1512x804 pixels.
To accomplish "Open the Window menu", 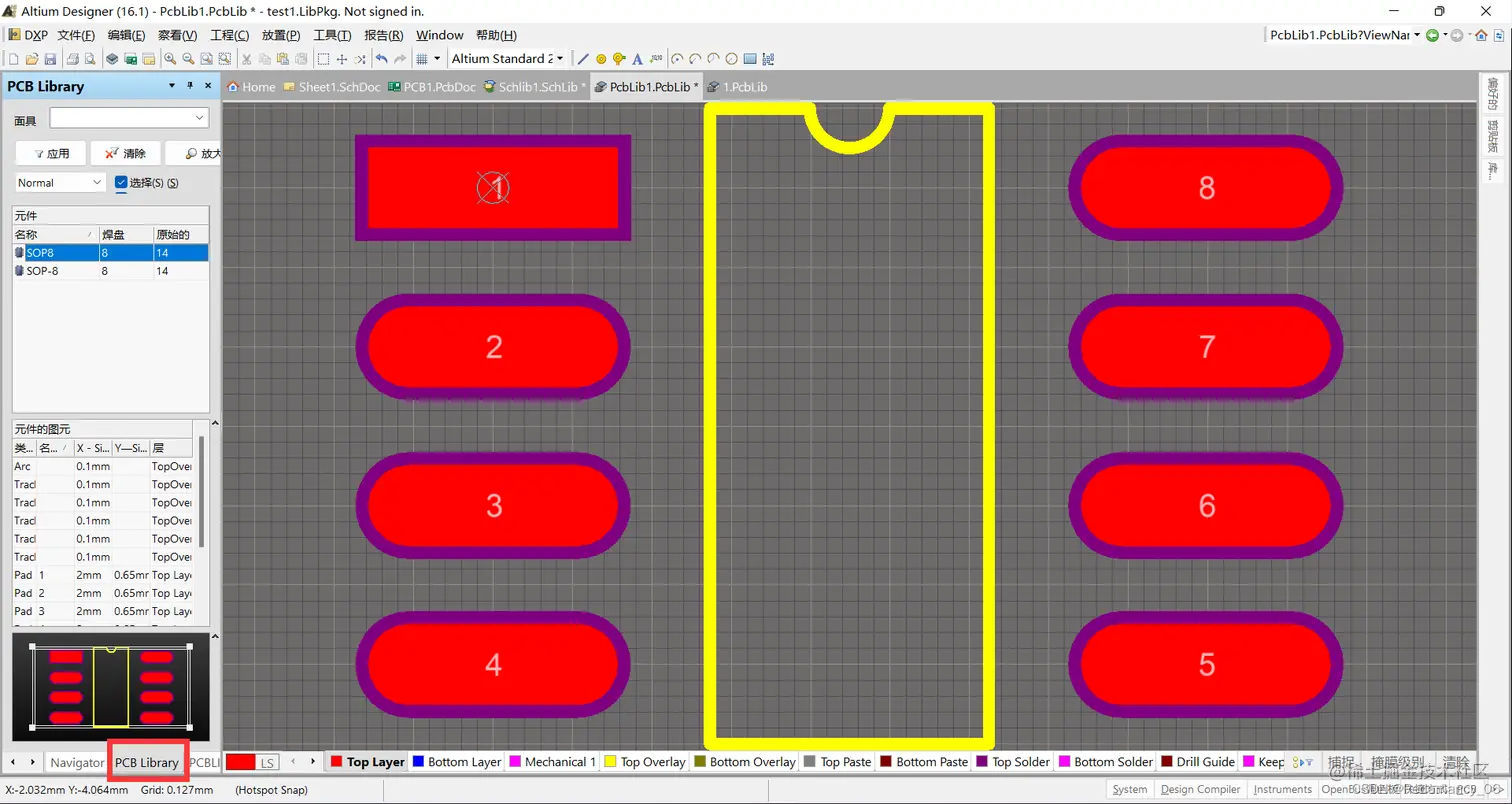I will pyautogui.click(x=439, y=35).
